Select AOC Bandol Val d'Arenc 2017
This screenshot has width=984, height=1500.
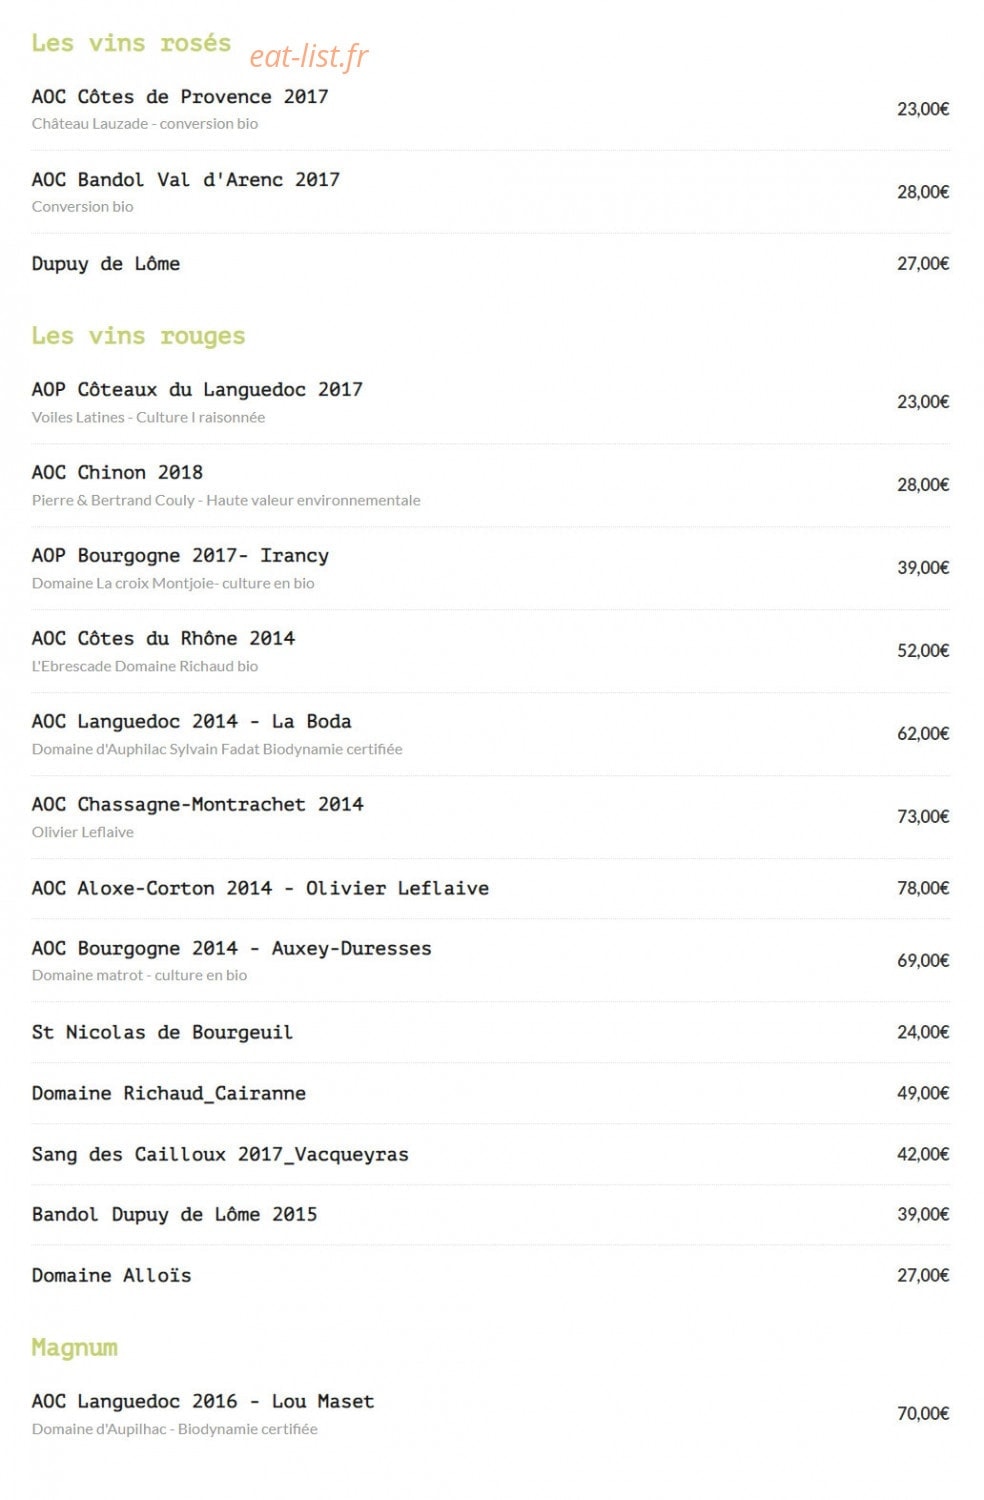click(x=186, y=180)
